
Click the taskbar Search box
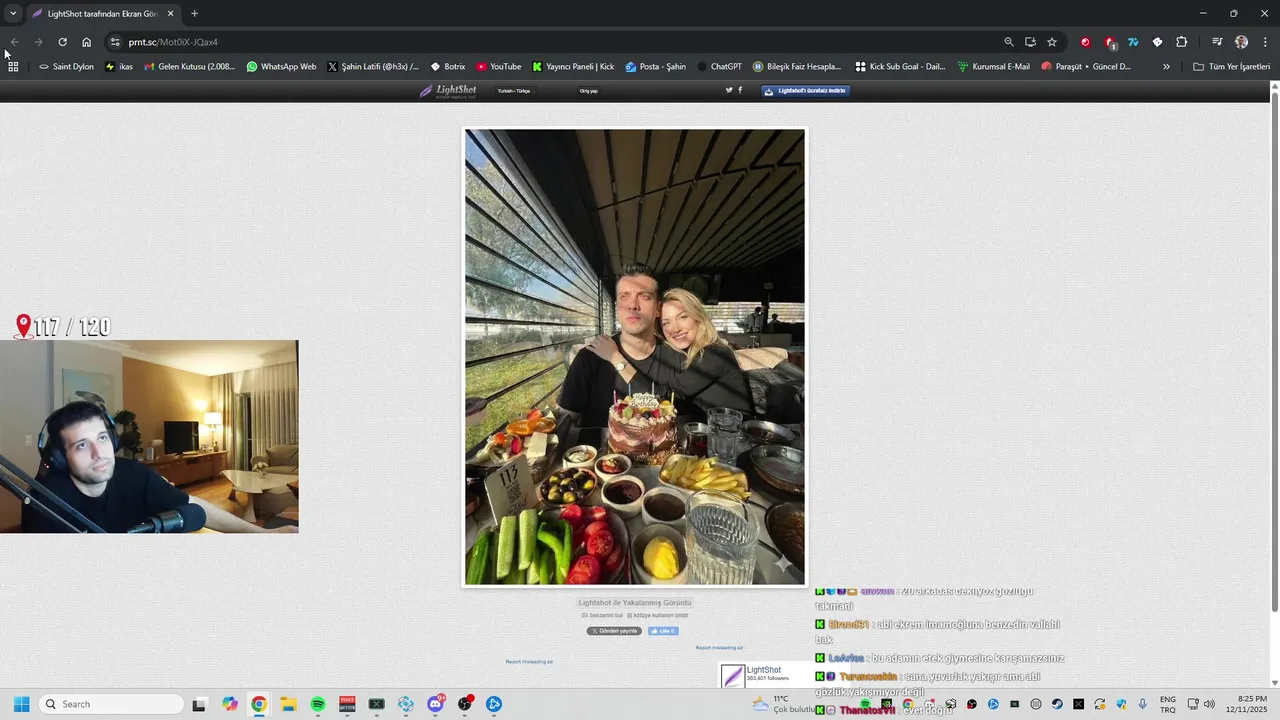click(x=112, y=704)
